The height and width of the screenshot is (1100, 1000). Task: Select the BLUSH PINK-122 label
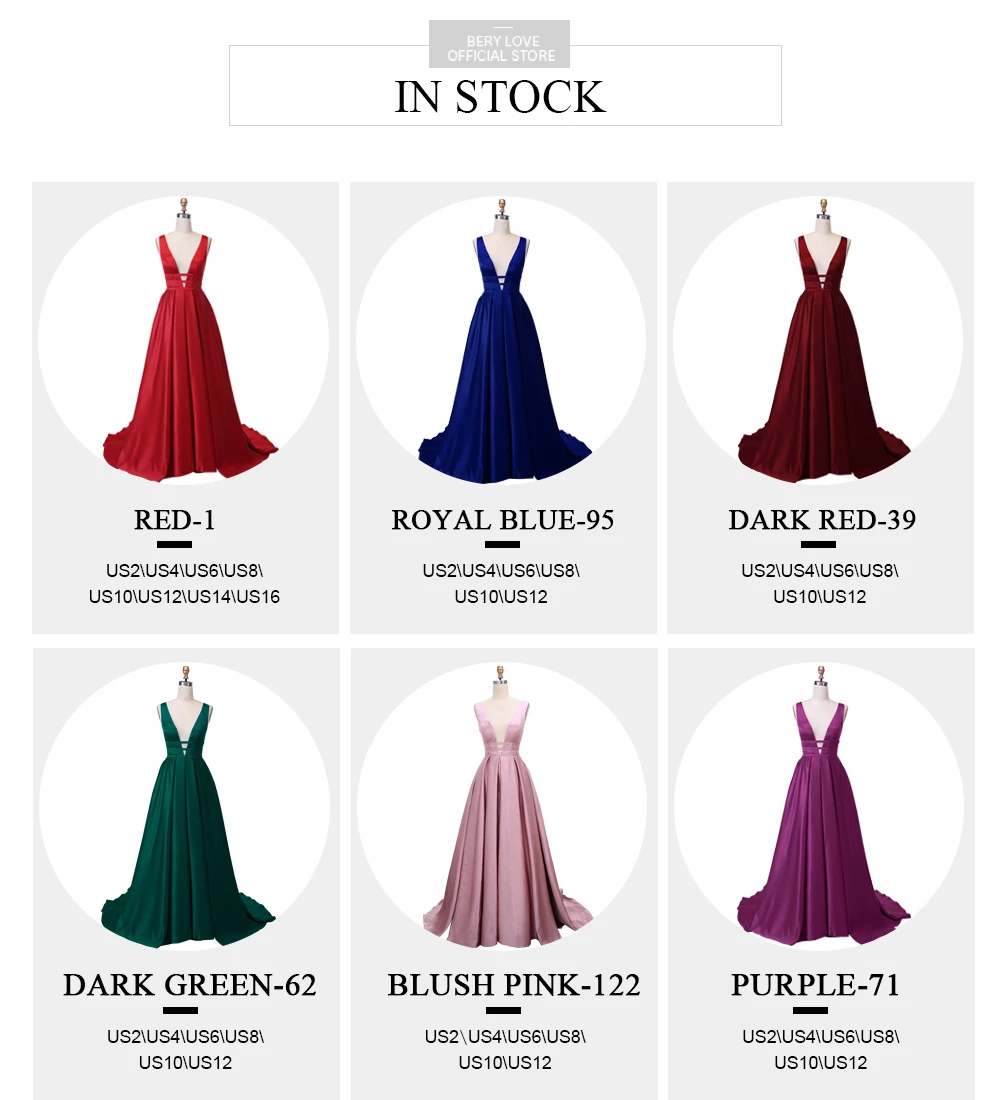point(514,985)
